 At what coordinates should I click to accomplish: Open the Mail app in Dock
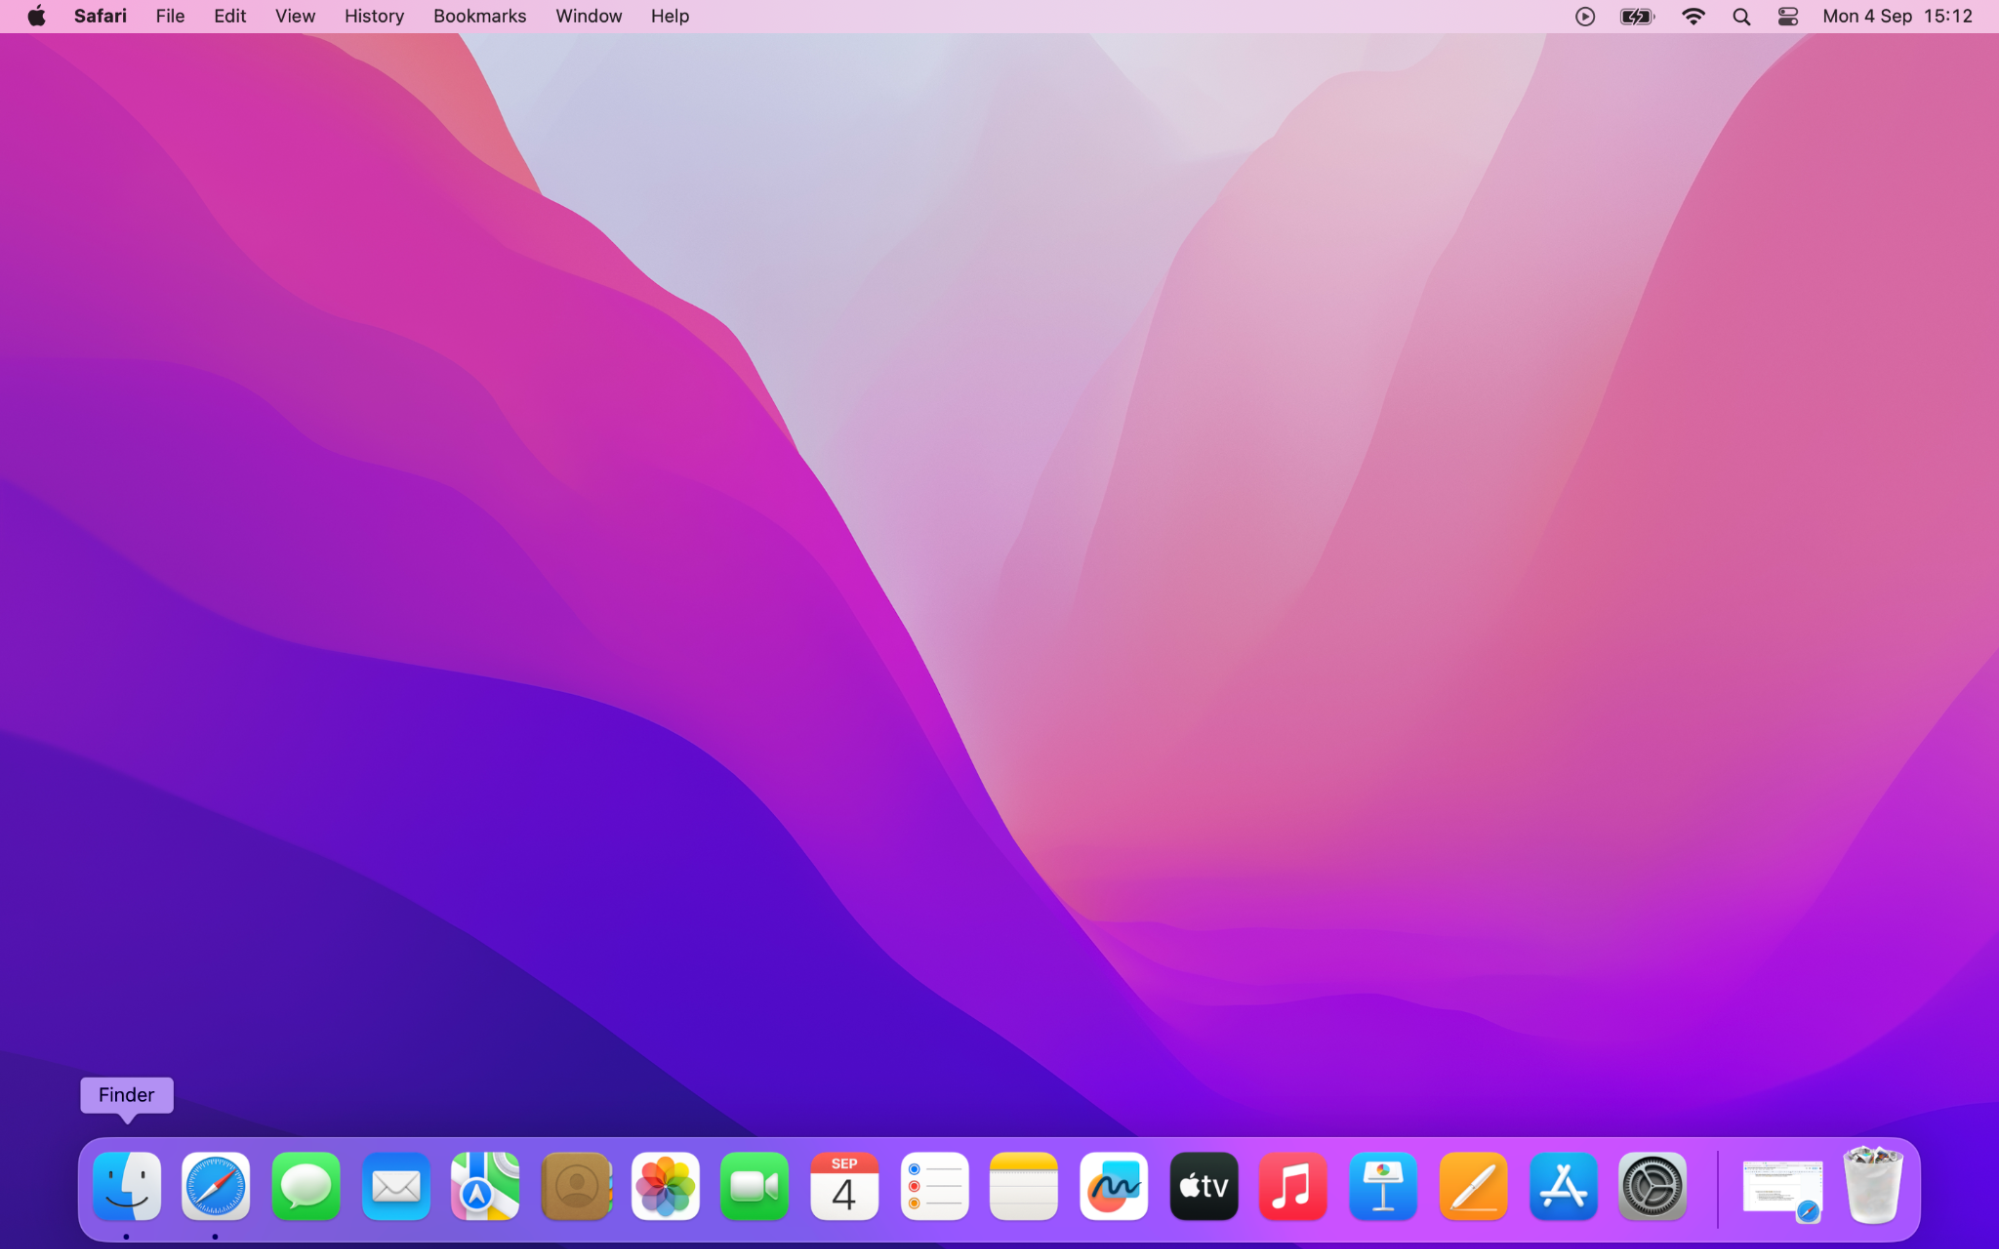(x=396, y=1186)
